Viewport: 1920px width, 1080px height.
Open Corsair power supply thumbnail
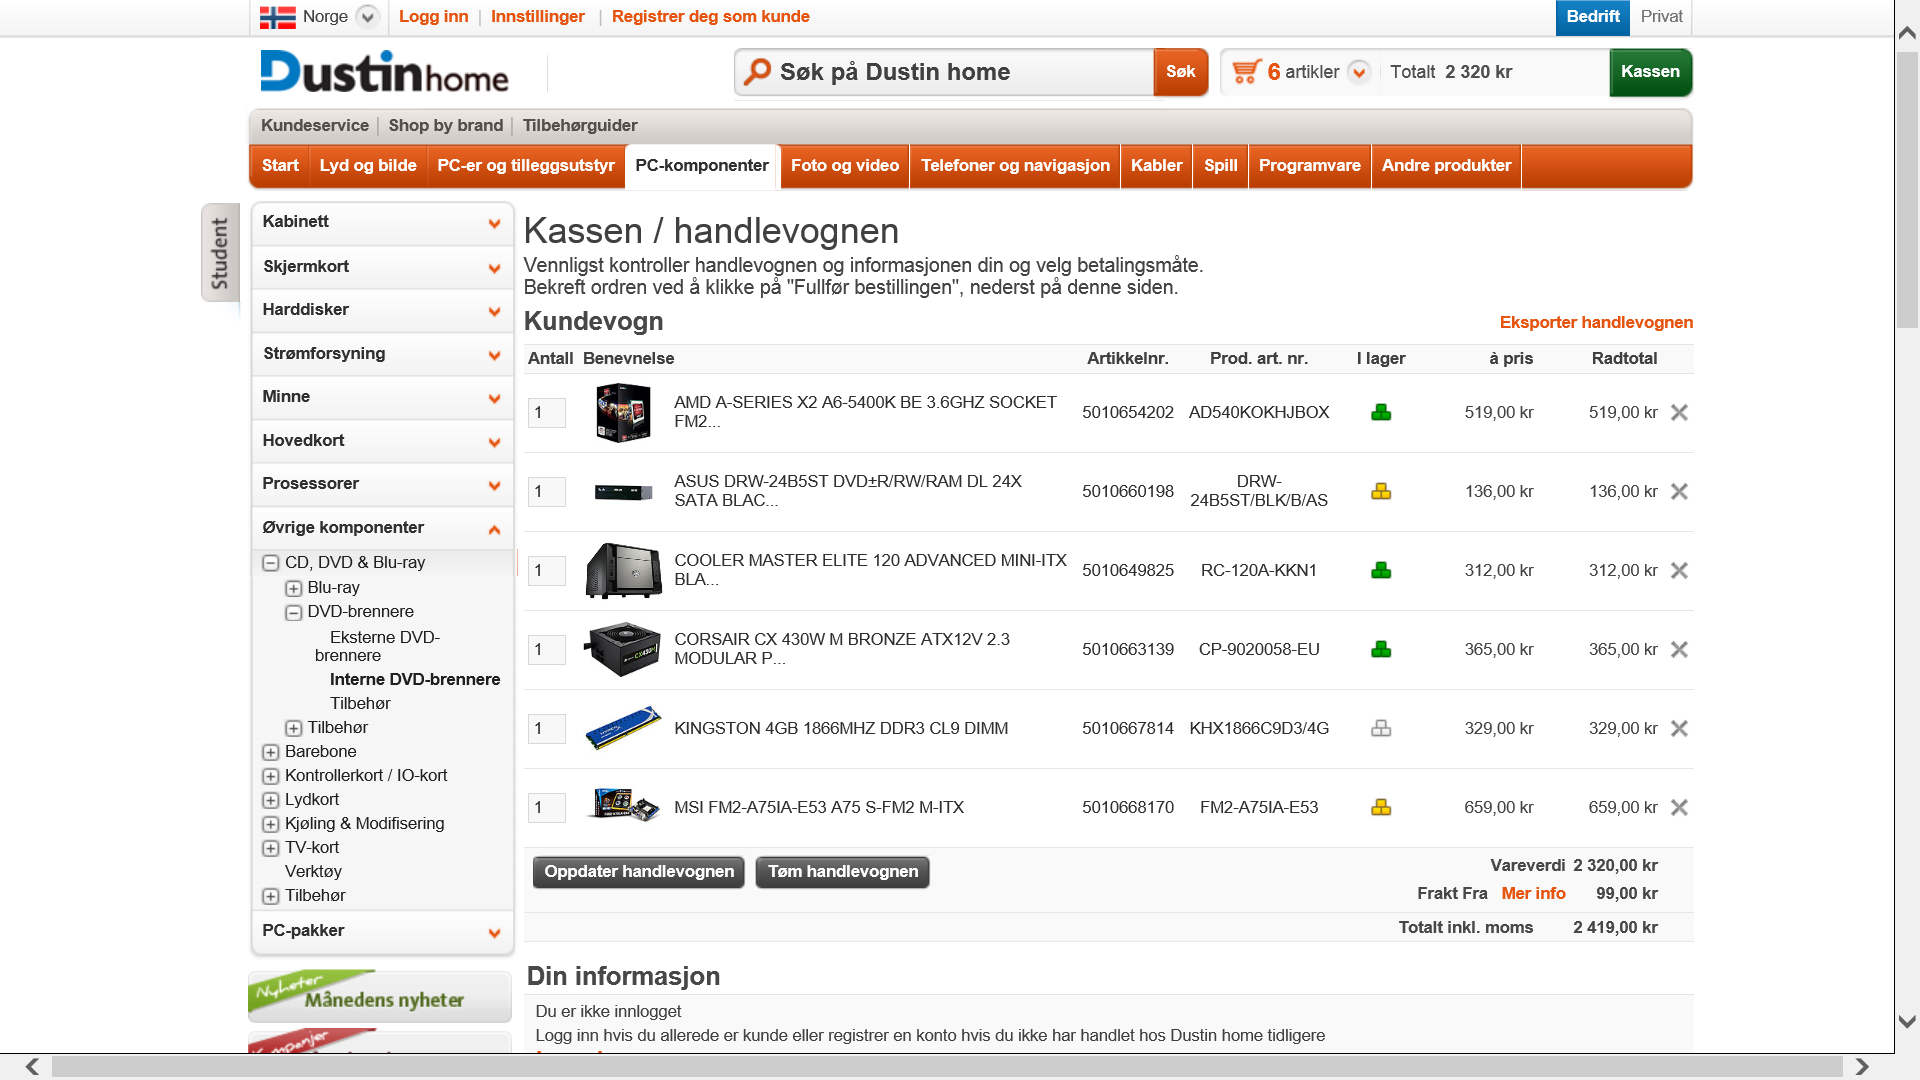623,649
